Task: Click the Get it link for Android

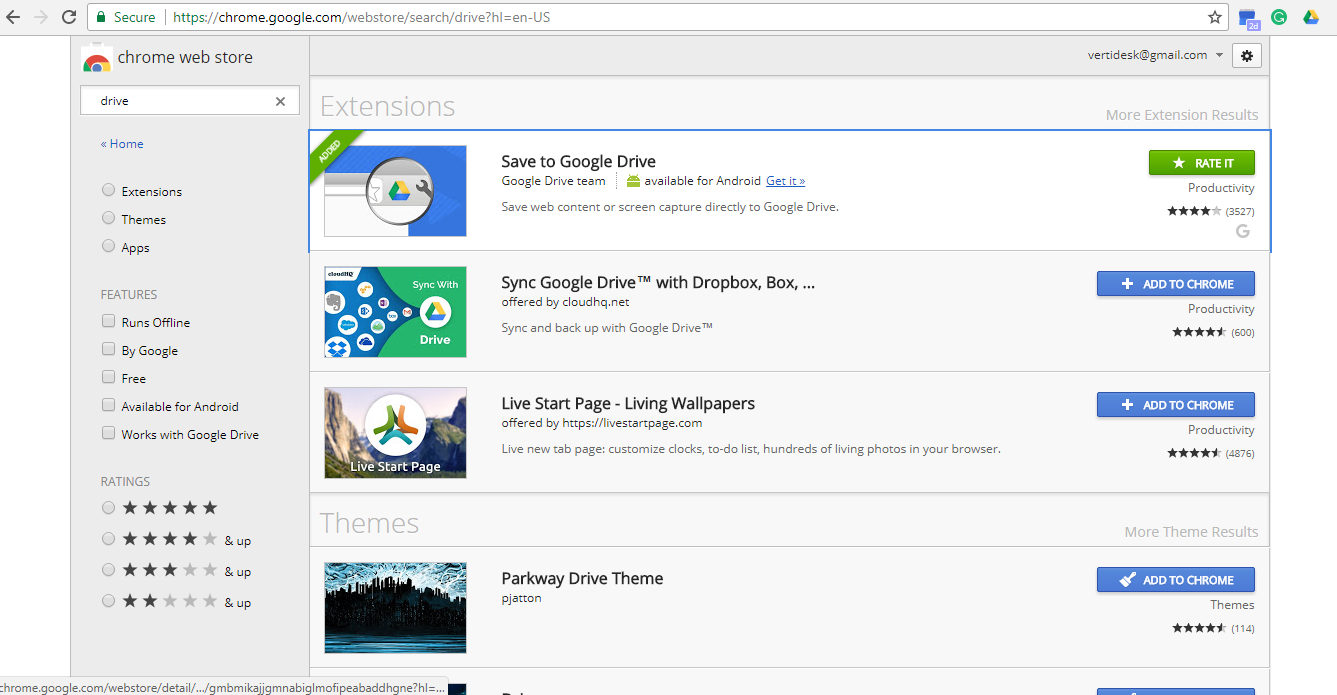Action: [x=785, y=181]
